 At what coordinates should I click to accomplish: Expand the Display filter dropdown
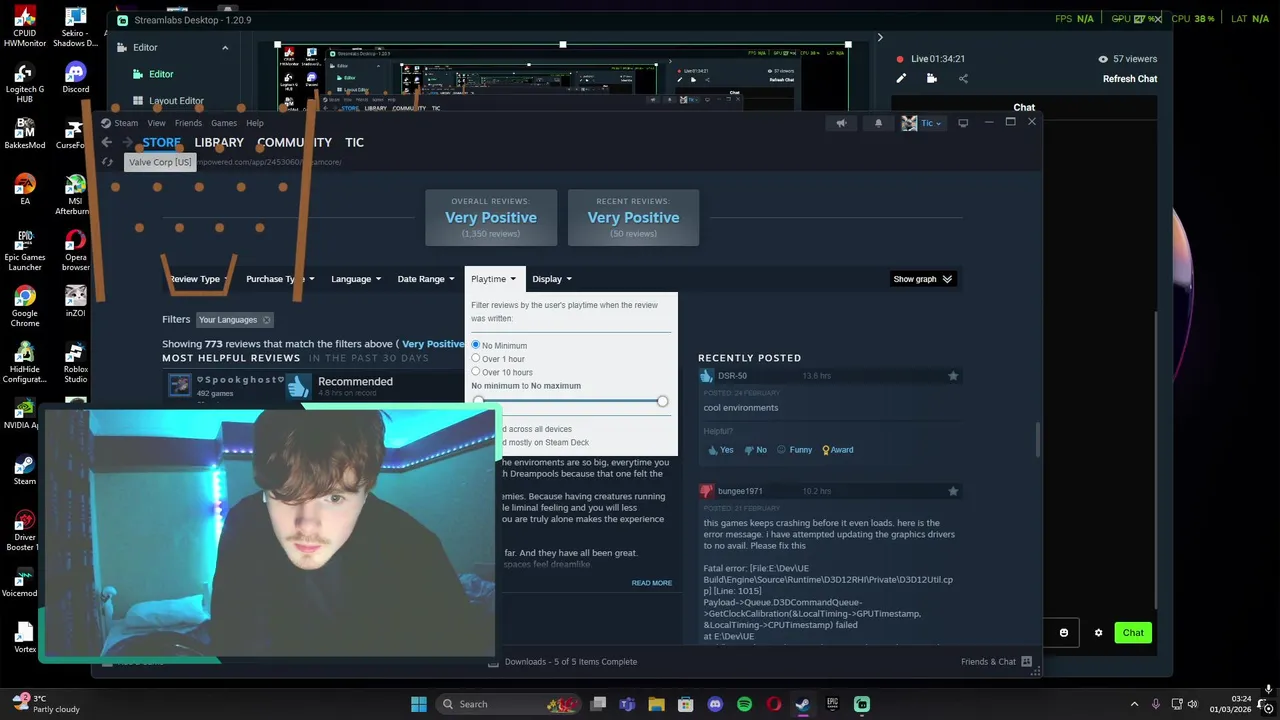tap(552, 279)
